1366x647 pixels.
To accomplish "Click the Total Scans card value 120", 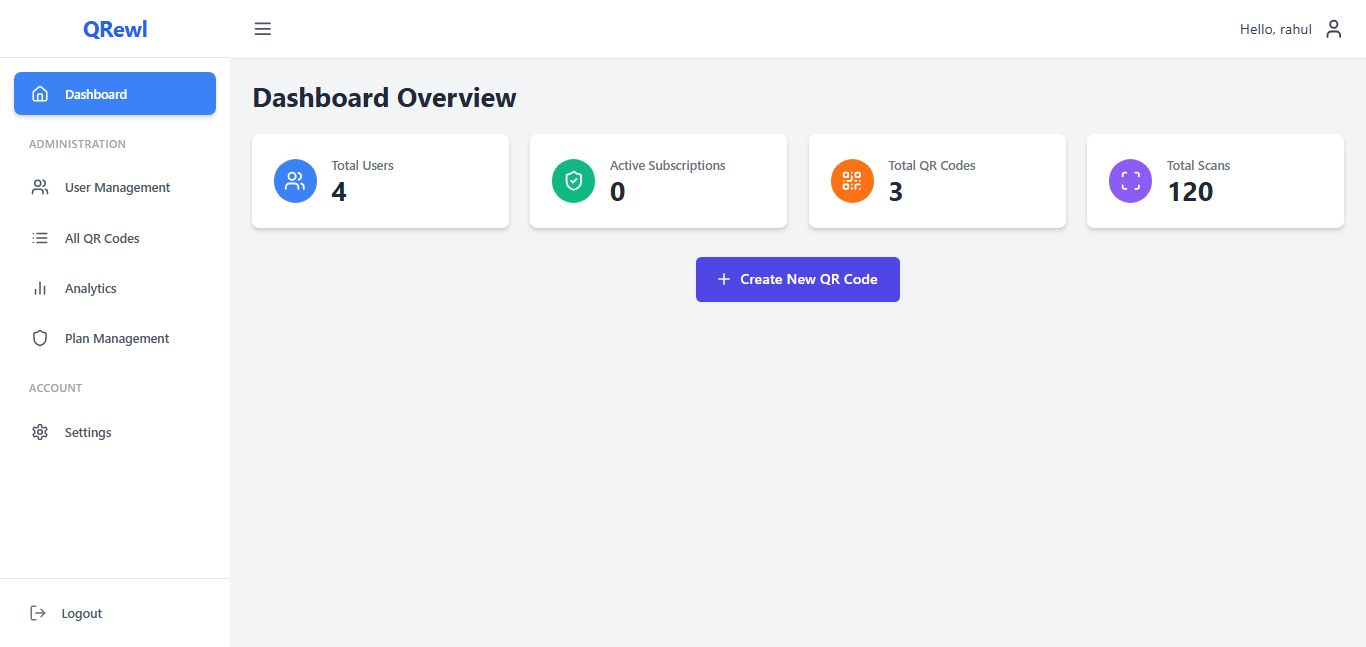I will [1190, 192].
